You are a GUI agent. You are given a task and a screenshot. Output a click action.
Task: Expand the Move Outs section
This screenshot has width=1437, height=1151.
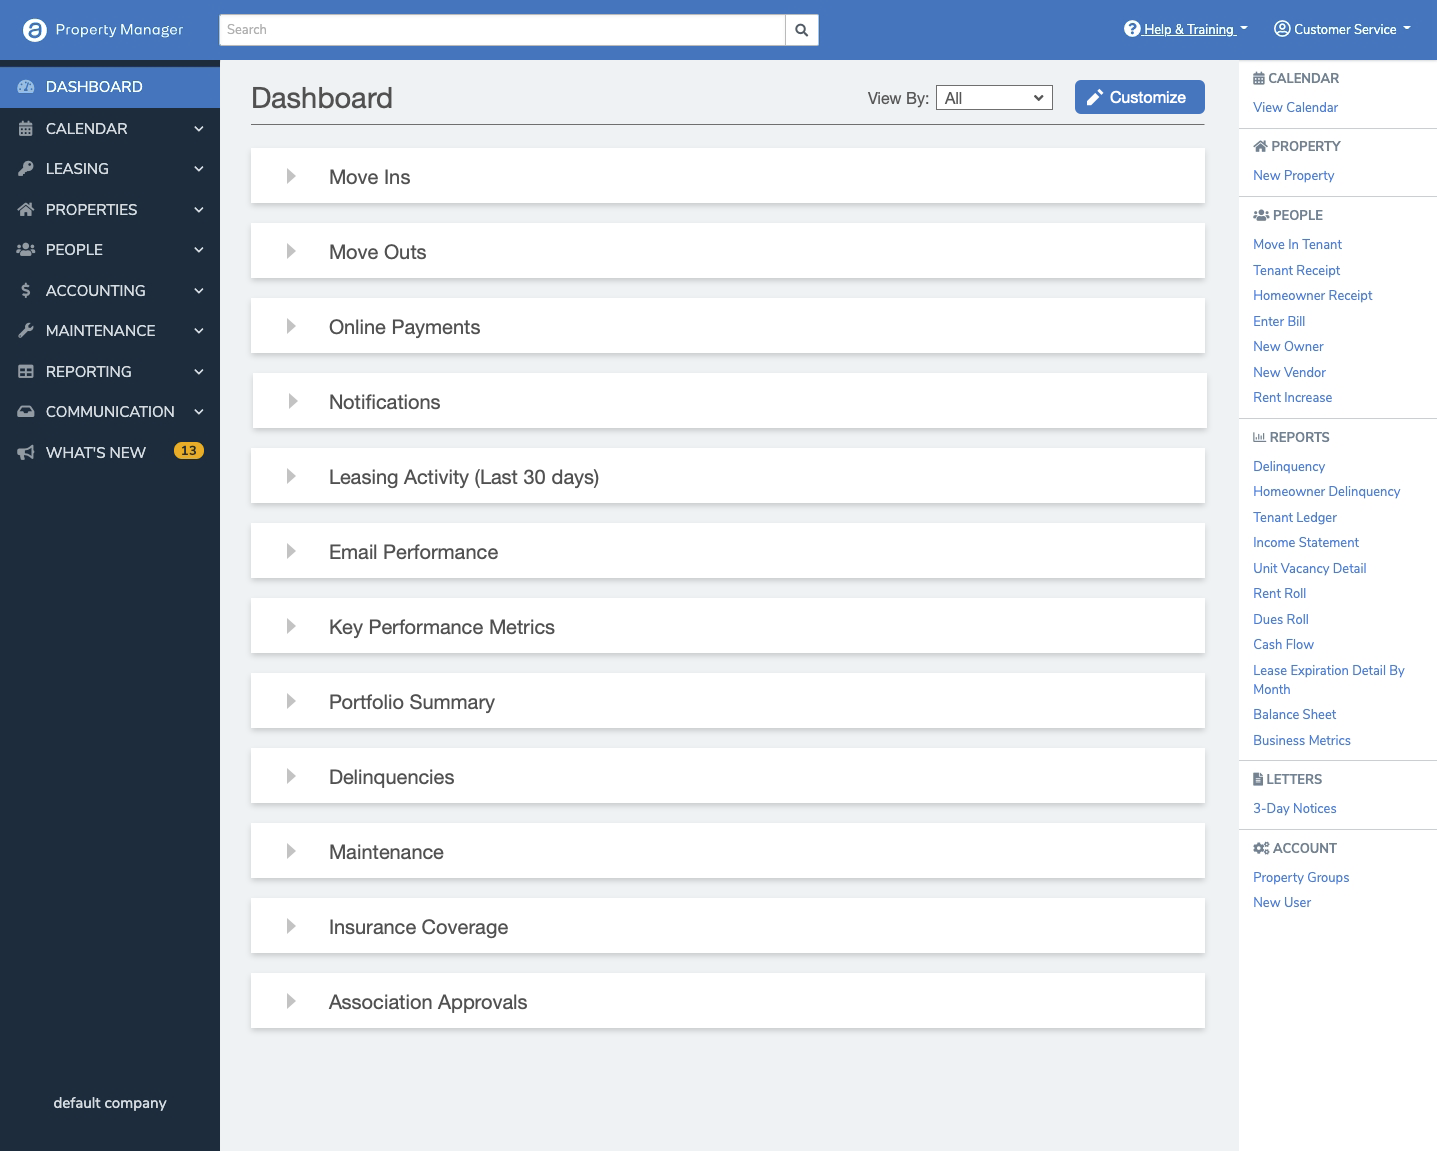(291, 251)
